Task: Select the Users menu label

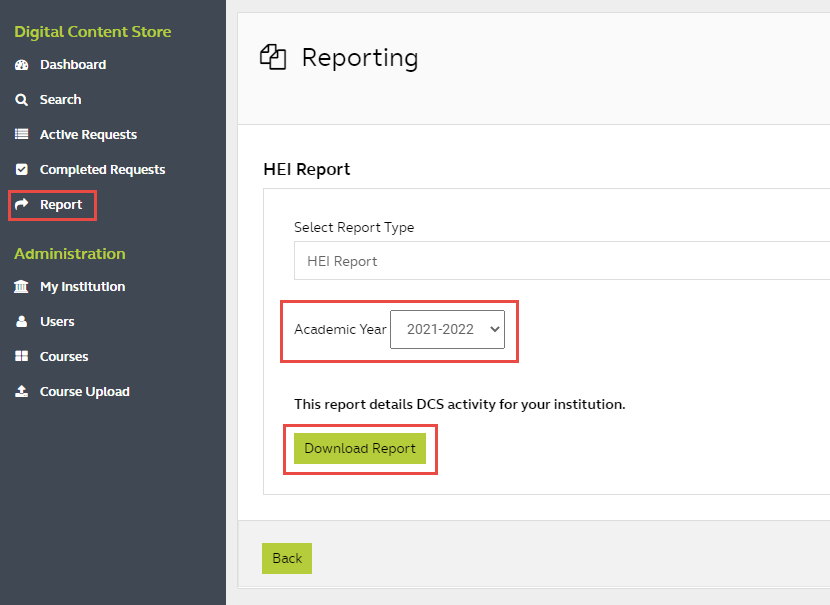Action: click(x=57, y=322)
